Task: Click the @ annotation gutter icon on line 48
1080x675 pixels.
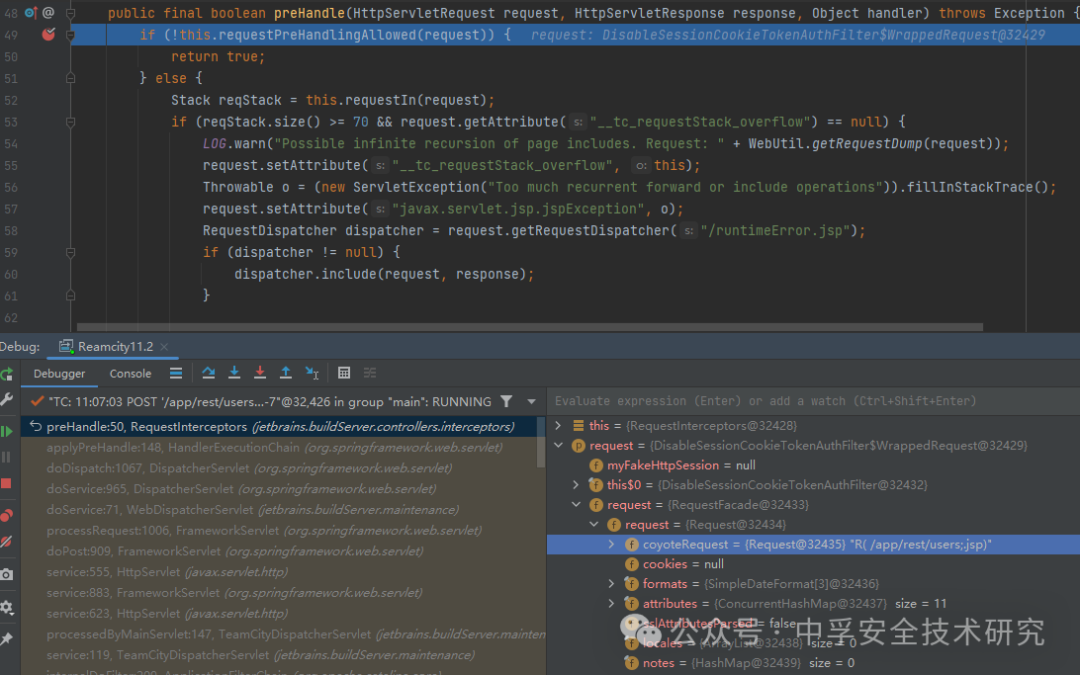Action: point(48,12)
